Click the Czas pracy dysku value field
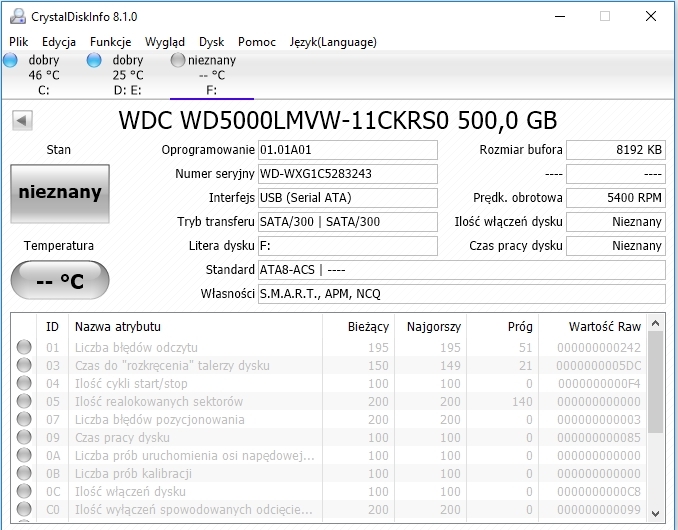Image resolution: width=678 pixels, height=530 pixels. (x=616, y=246)
